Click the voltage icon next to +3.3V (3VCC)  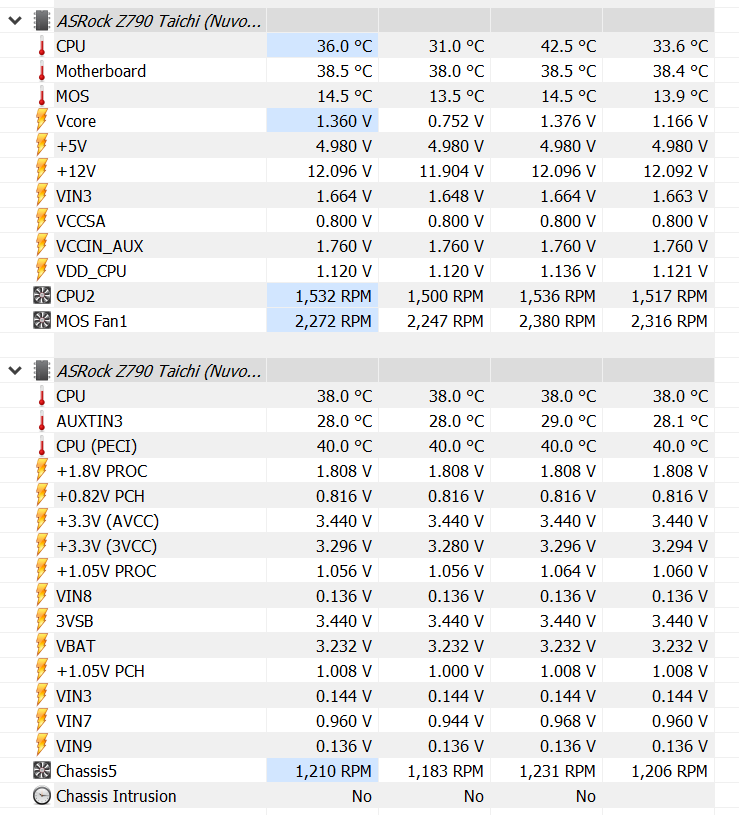pyautogui.click(x=42, y=545)
